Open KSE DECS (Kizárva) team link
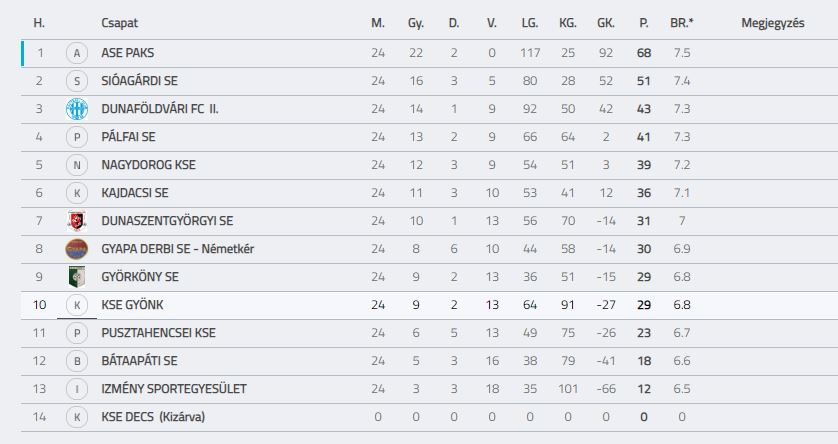The height and width of the screenshot is (444, 838). [153, 417]
